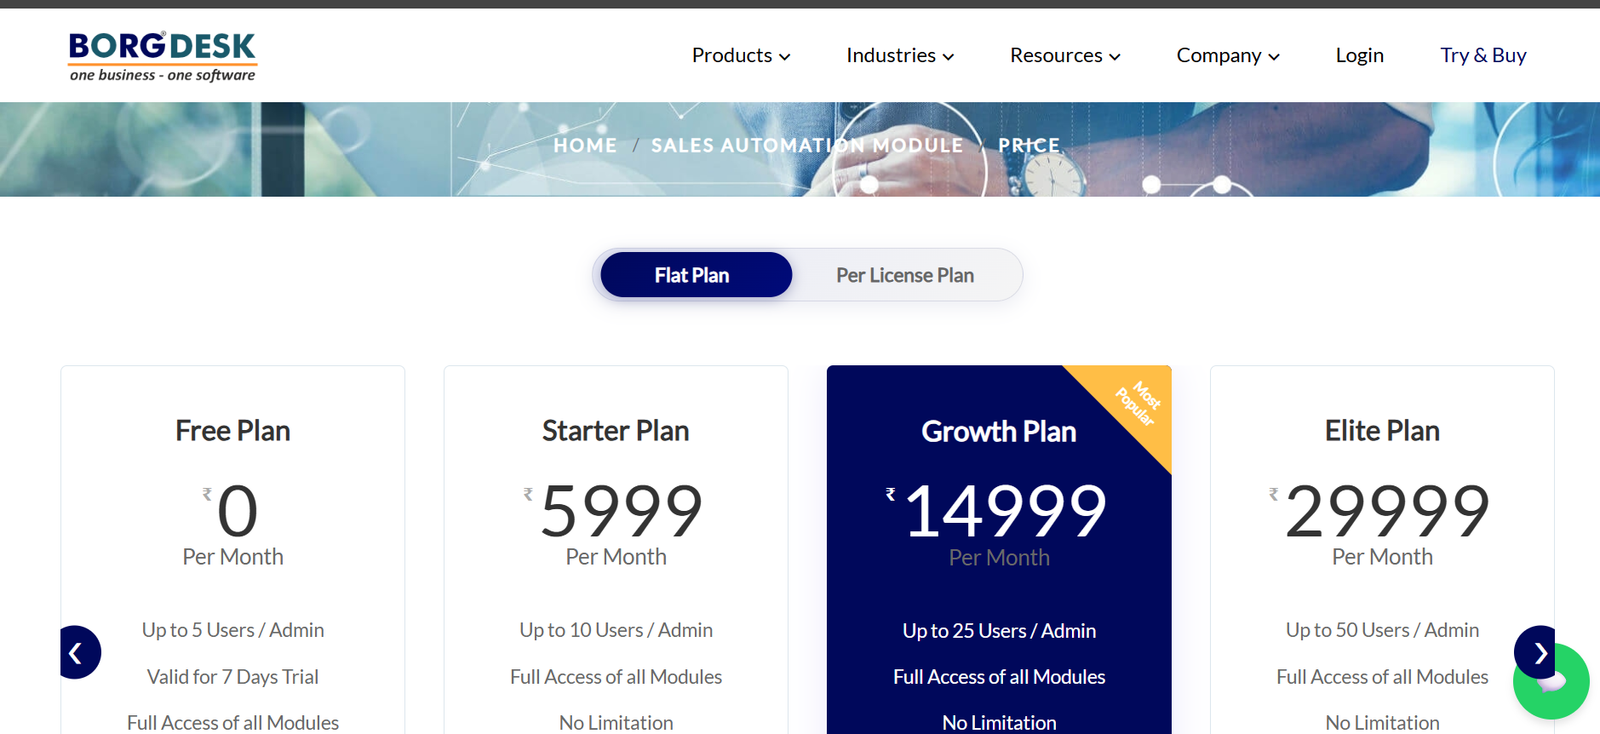The image size is (1600, 734).
Task: Expand the Products dropdown menu
Action: coord(741,55)
